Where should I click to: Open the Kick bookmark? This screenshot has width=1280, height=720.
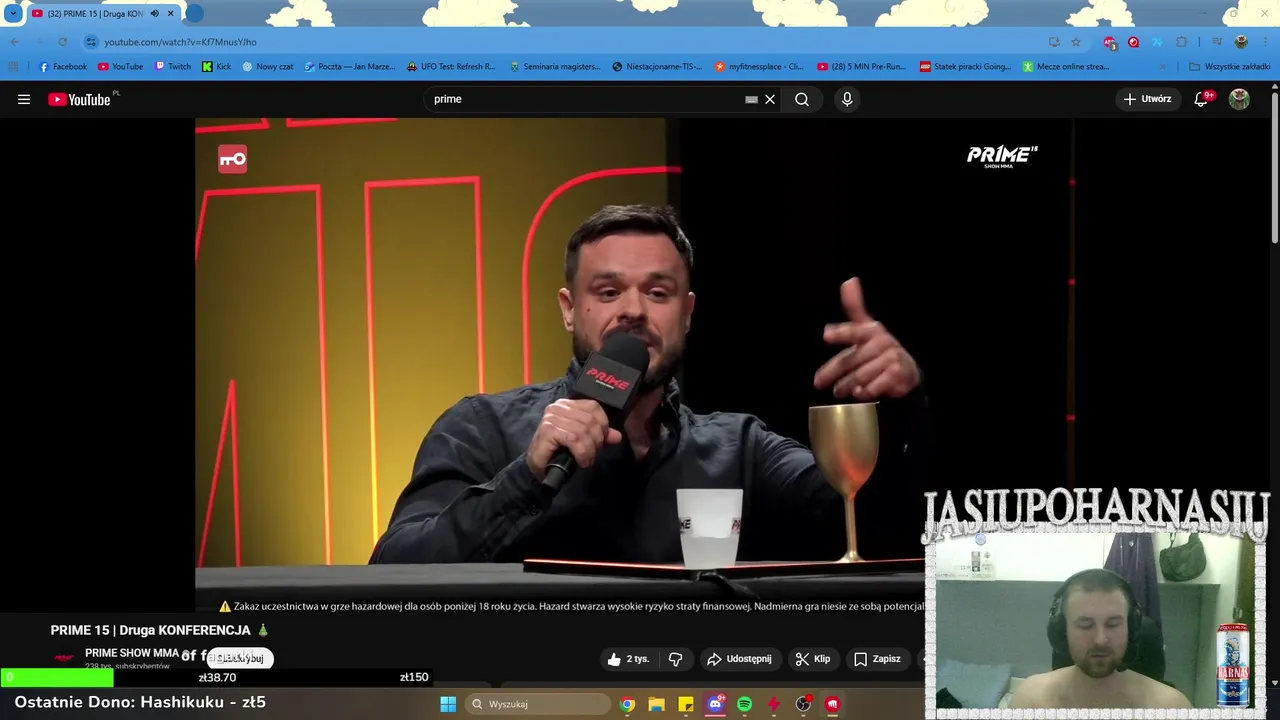click(216, 67)
